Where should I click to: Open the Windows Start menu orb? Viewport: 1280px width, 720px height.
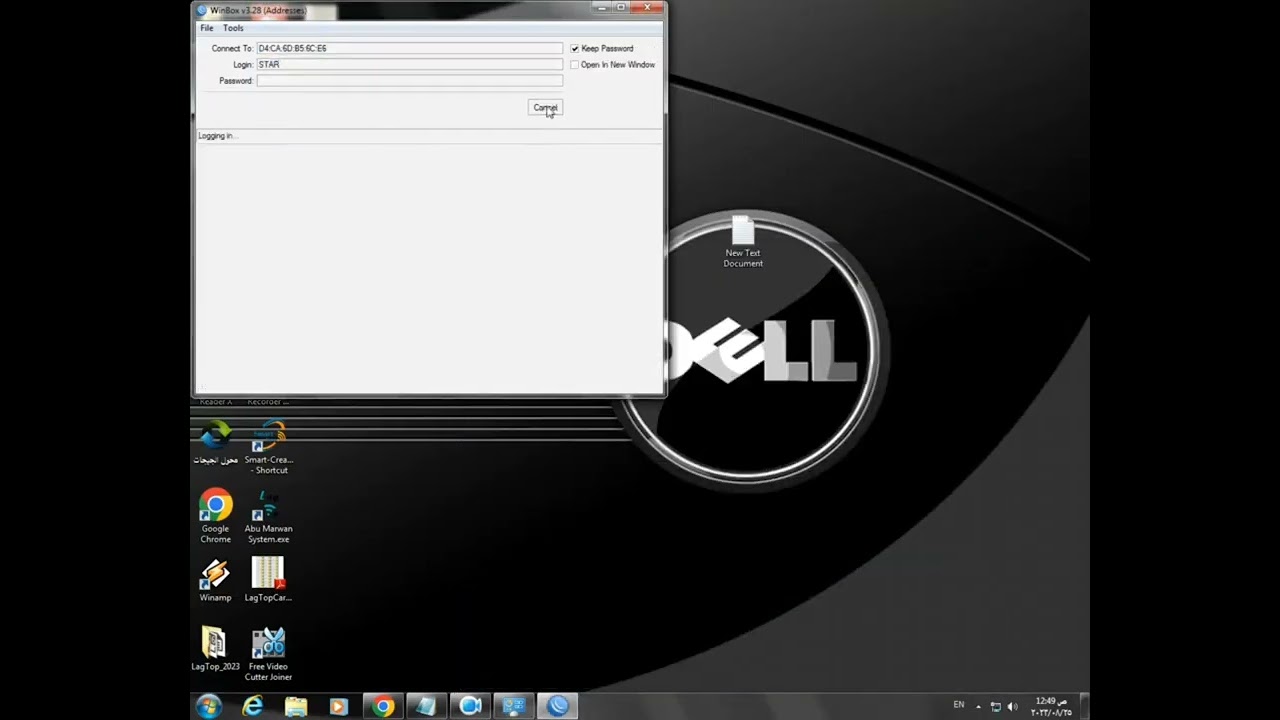click(x=209, y=706)
